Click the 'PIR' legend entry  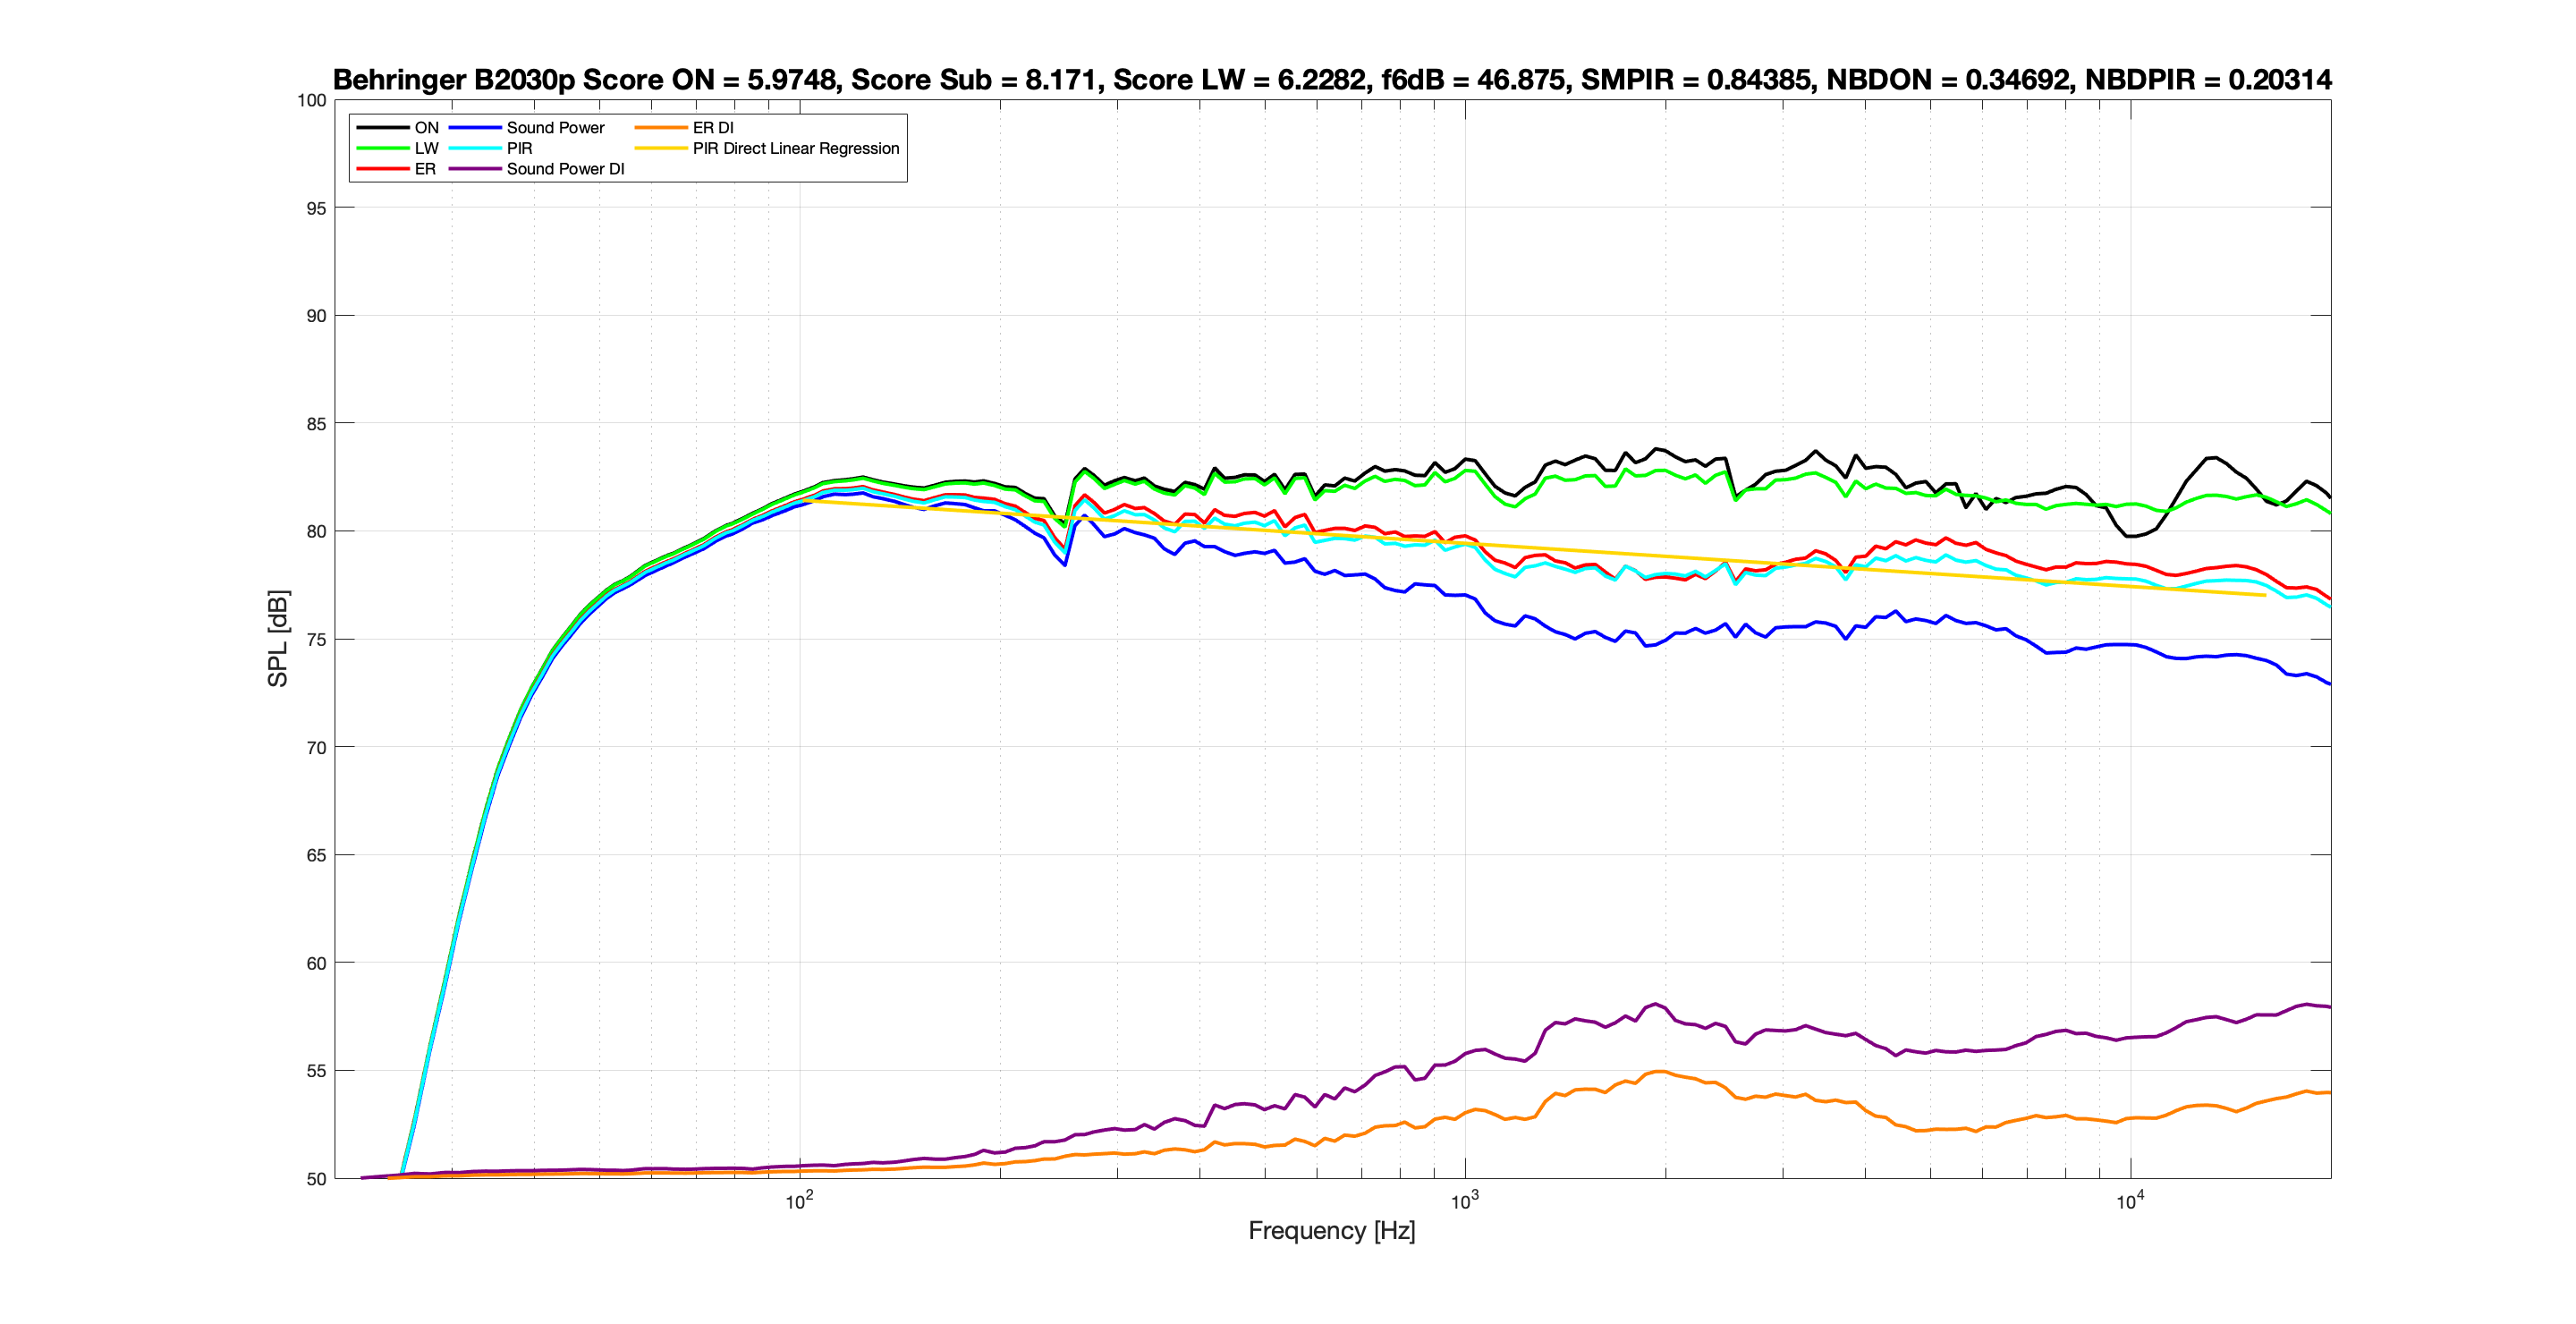(x=519, y=148)
